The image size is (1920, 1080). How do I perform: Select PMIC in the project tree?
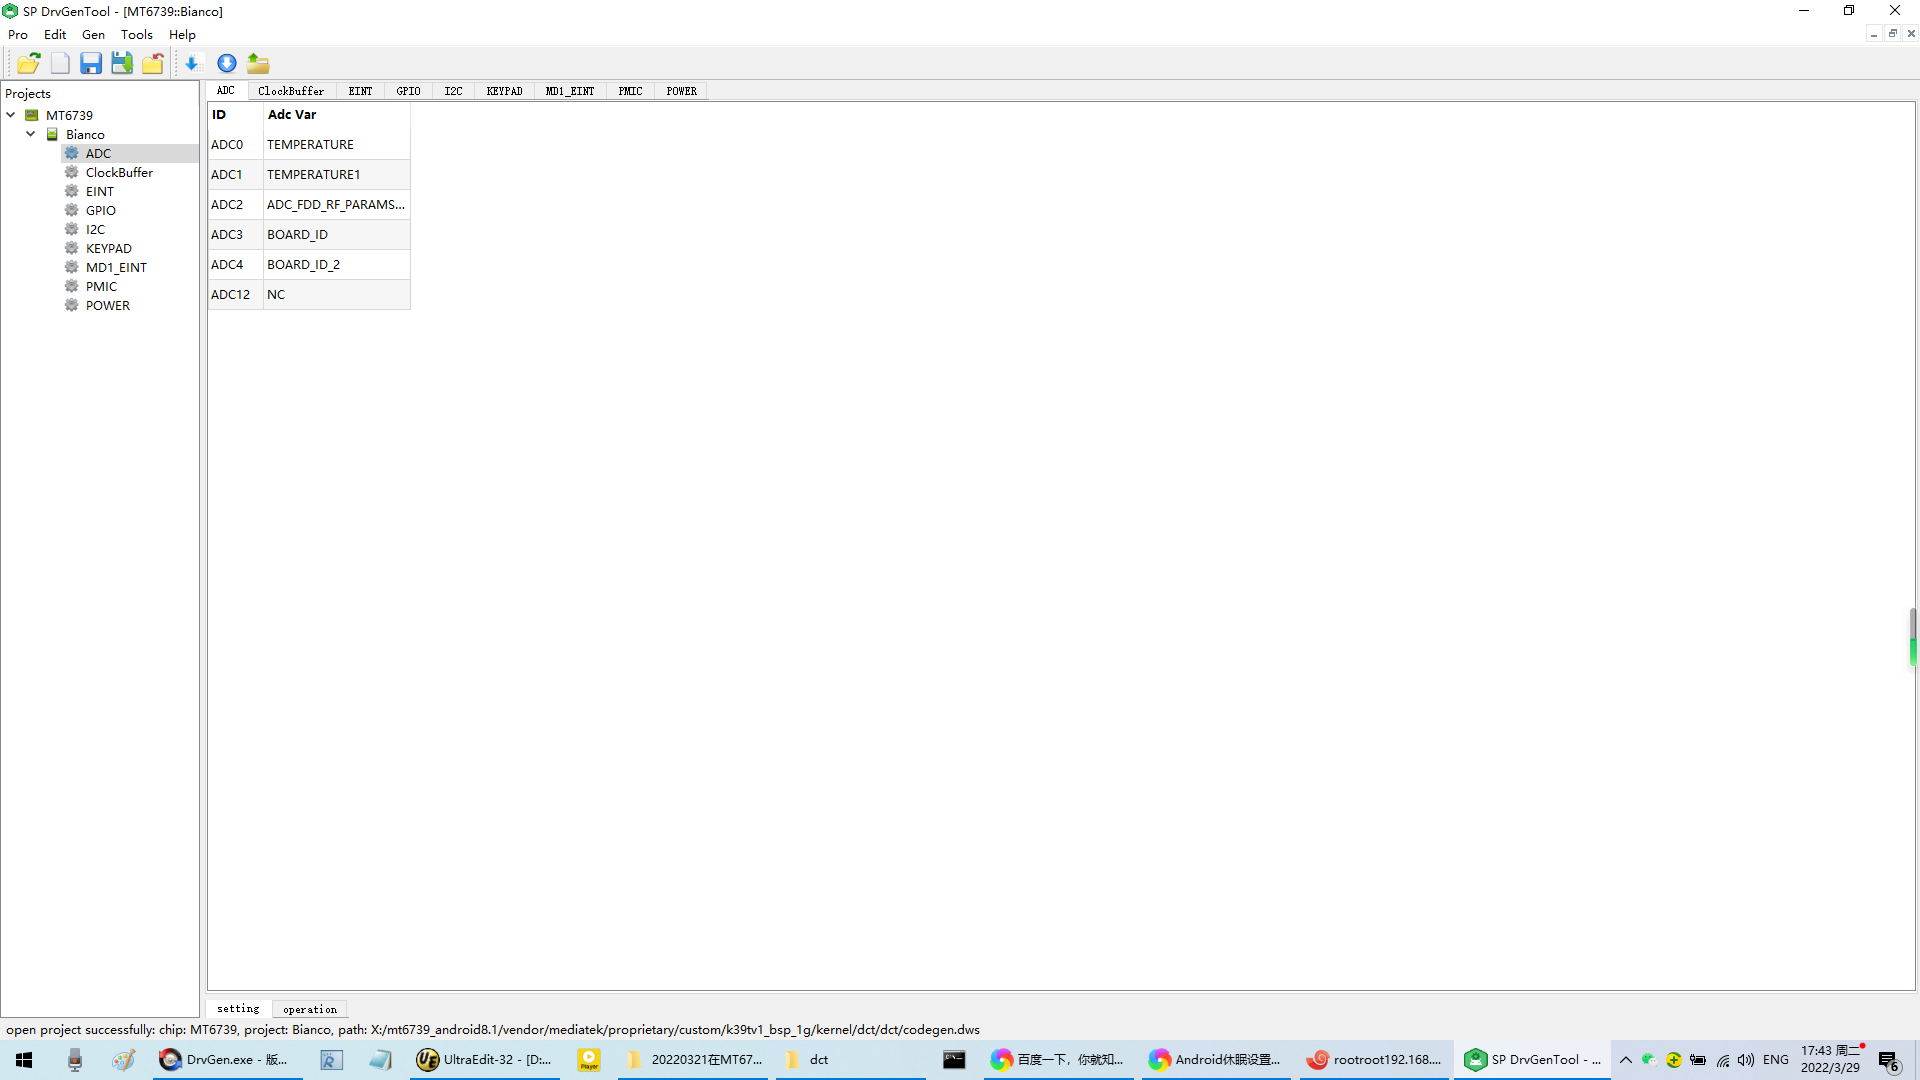pyautogui.click(x=101, y=286)
